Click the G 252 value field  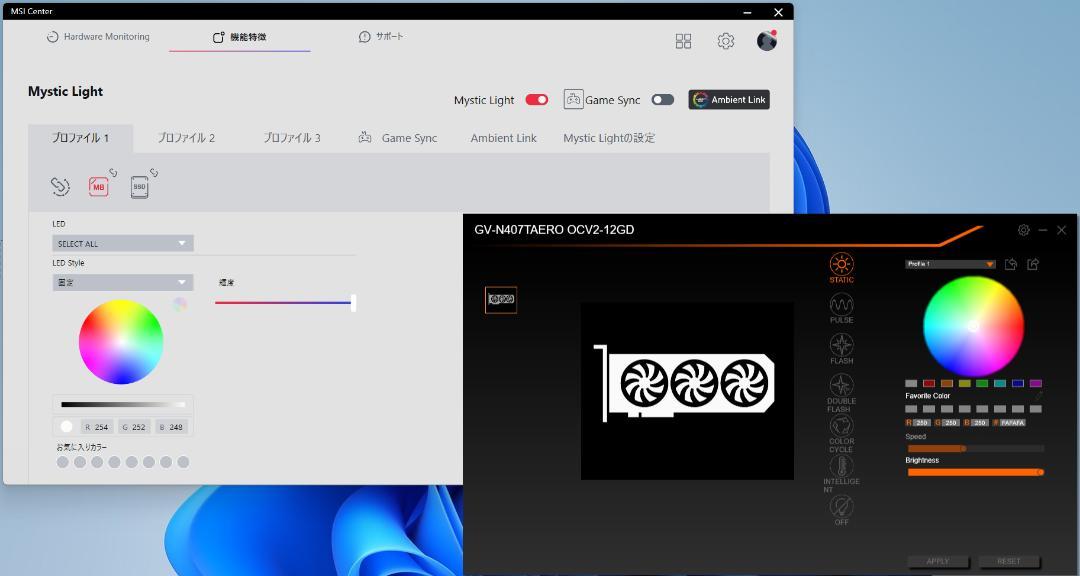(134, 427)
